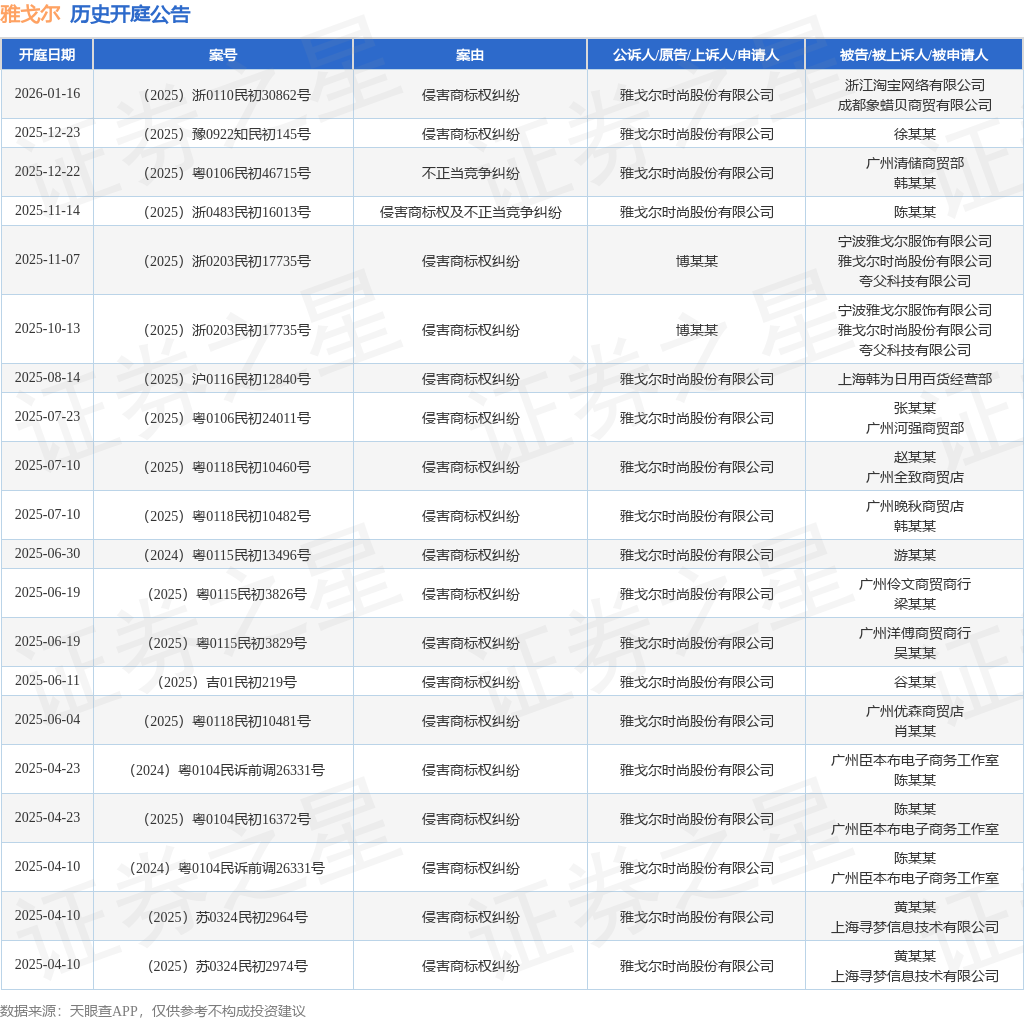Click defendant 广州晚秋商贸店
The width and height of the screenshot is (1024, 1020).
click(914, 506)
